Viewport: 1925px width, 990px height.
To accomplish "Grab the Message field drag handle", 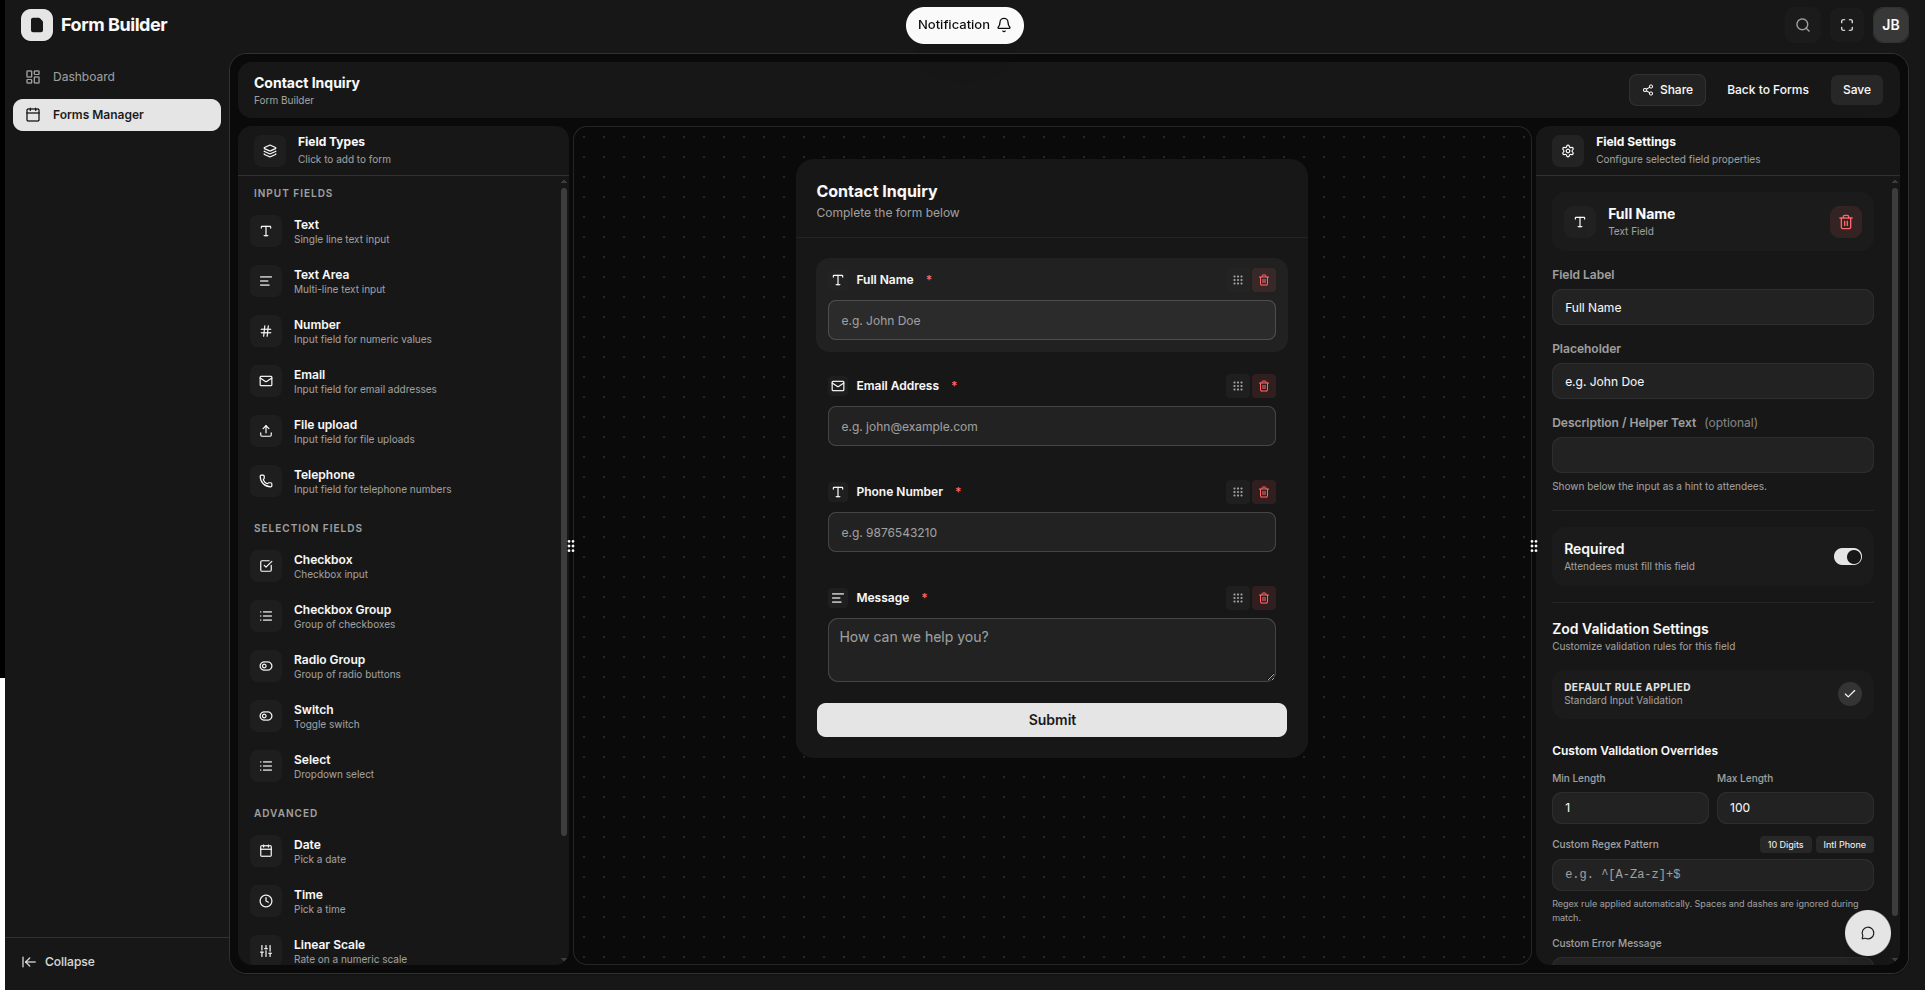I will pyautogui.click(x=1238, y=598).
